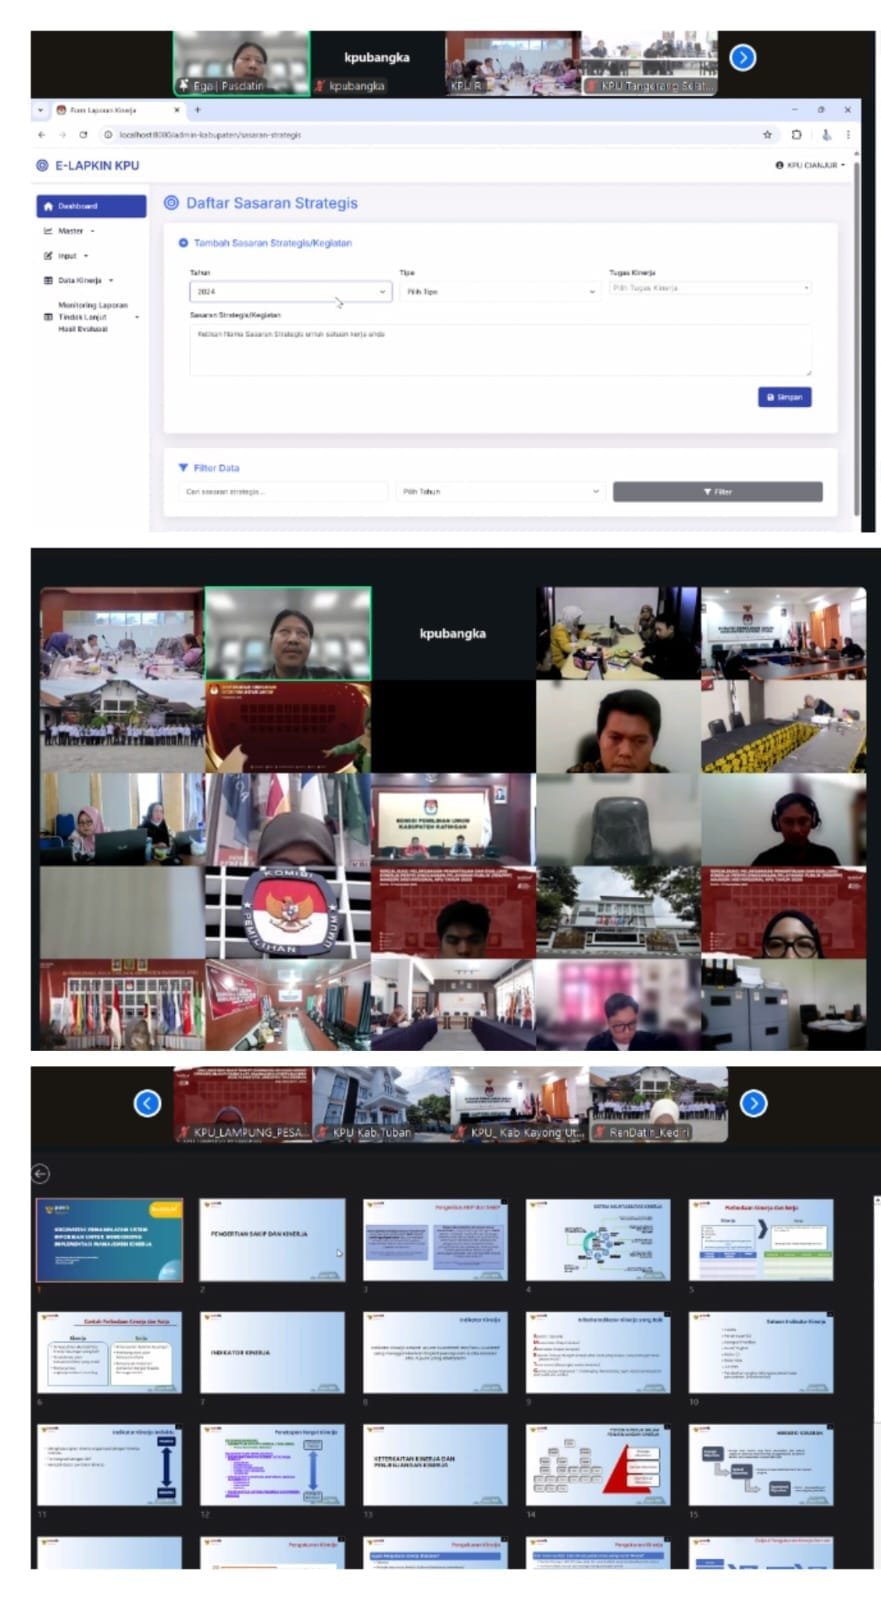Expand the Master sidebar menu
This screenshot has height=1600, width=881.
click(x=70, y=231)
